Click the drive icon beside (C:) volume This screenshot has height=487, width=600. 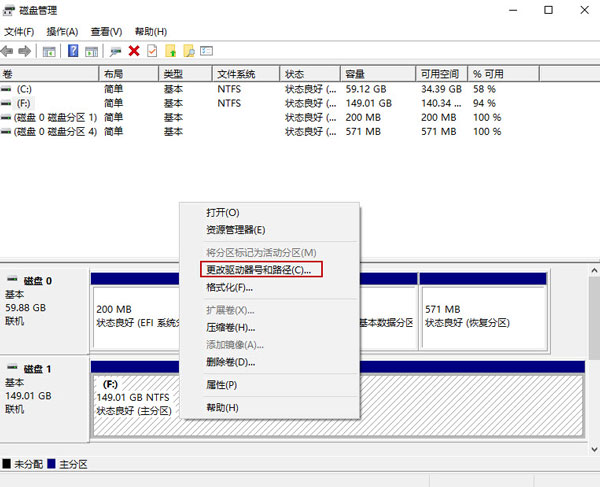(x=6, y=89)
